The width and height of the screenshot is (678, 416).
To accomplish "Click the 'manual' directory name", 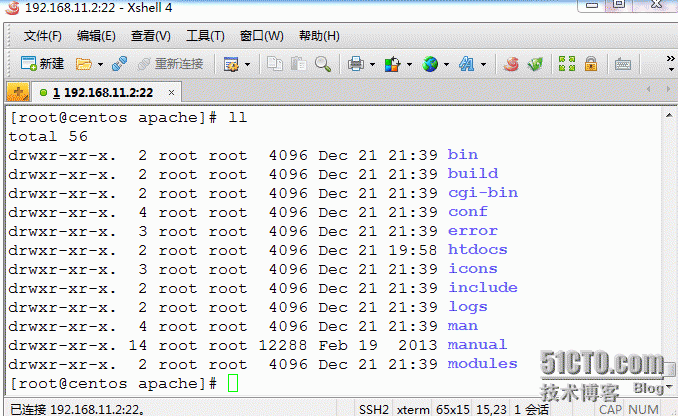I will [x=477, y=345].
